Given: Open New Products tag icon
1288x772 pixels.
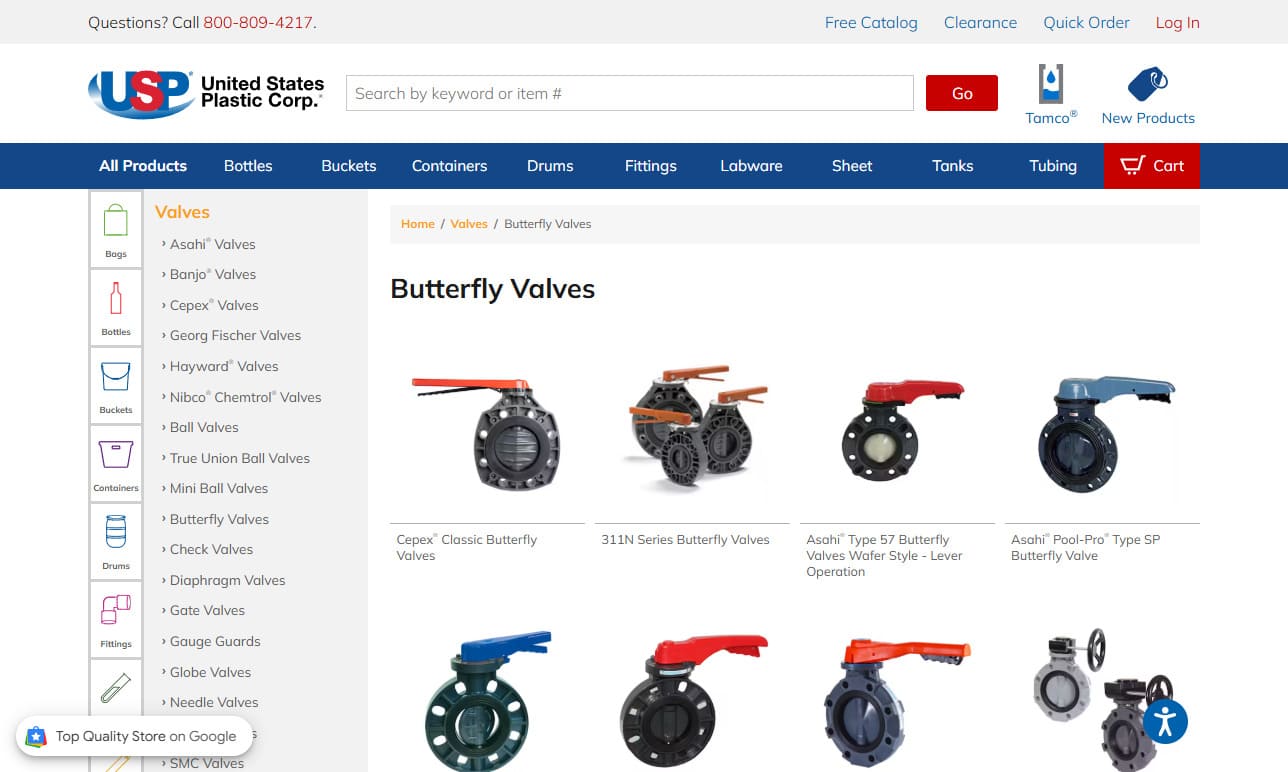Looking at the screenshot, I should coord(1147,85).
